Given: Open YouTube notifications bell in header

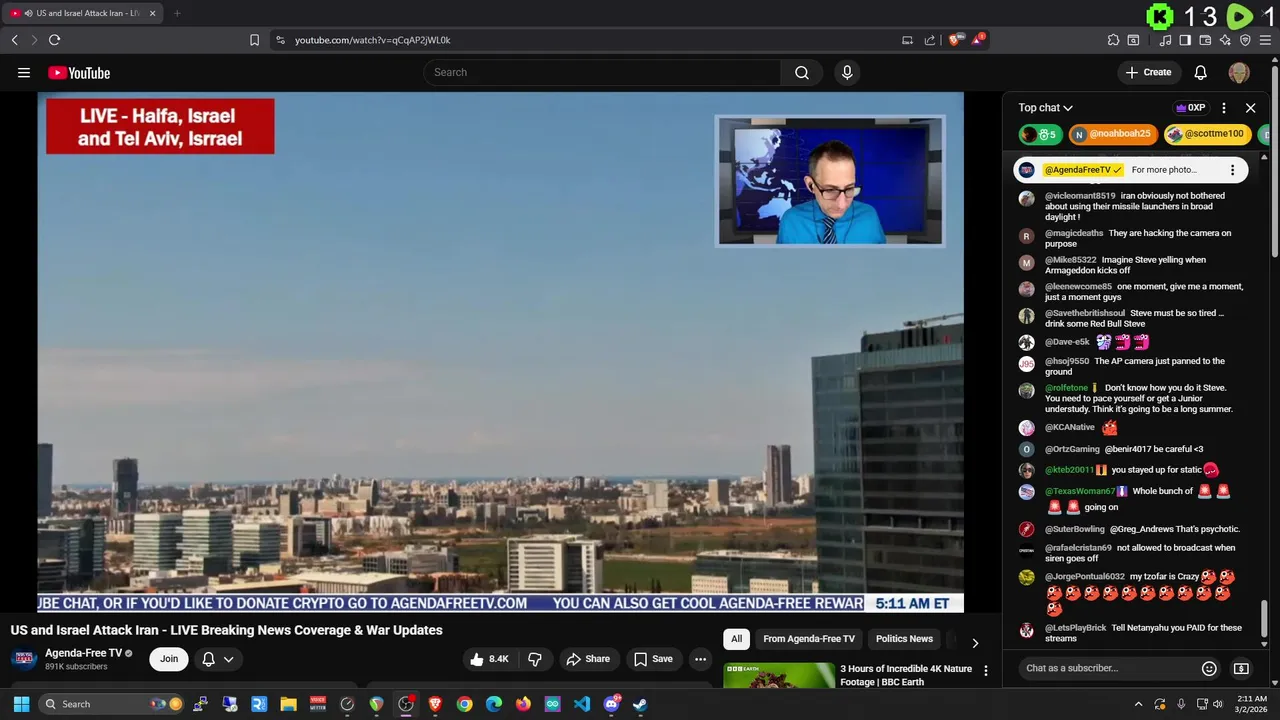Looking at the screenshot, I should [1200, 72].
